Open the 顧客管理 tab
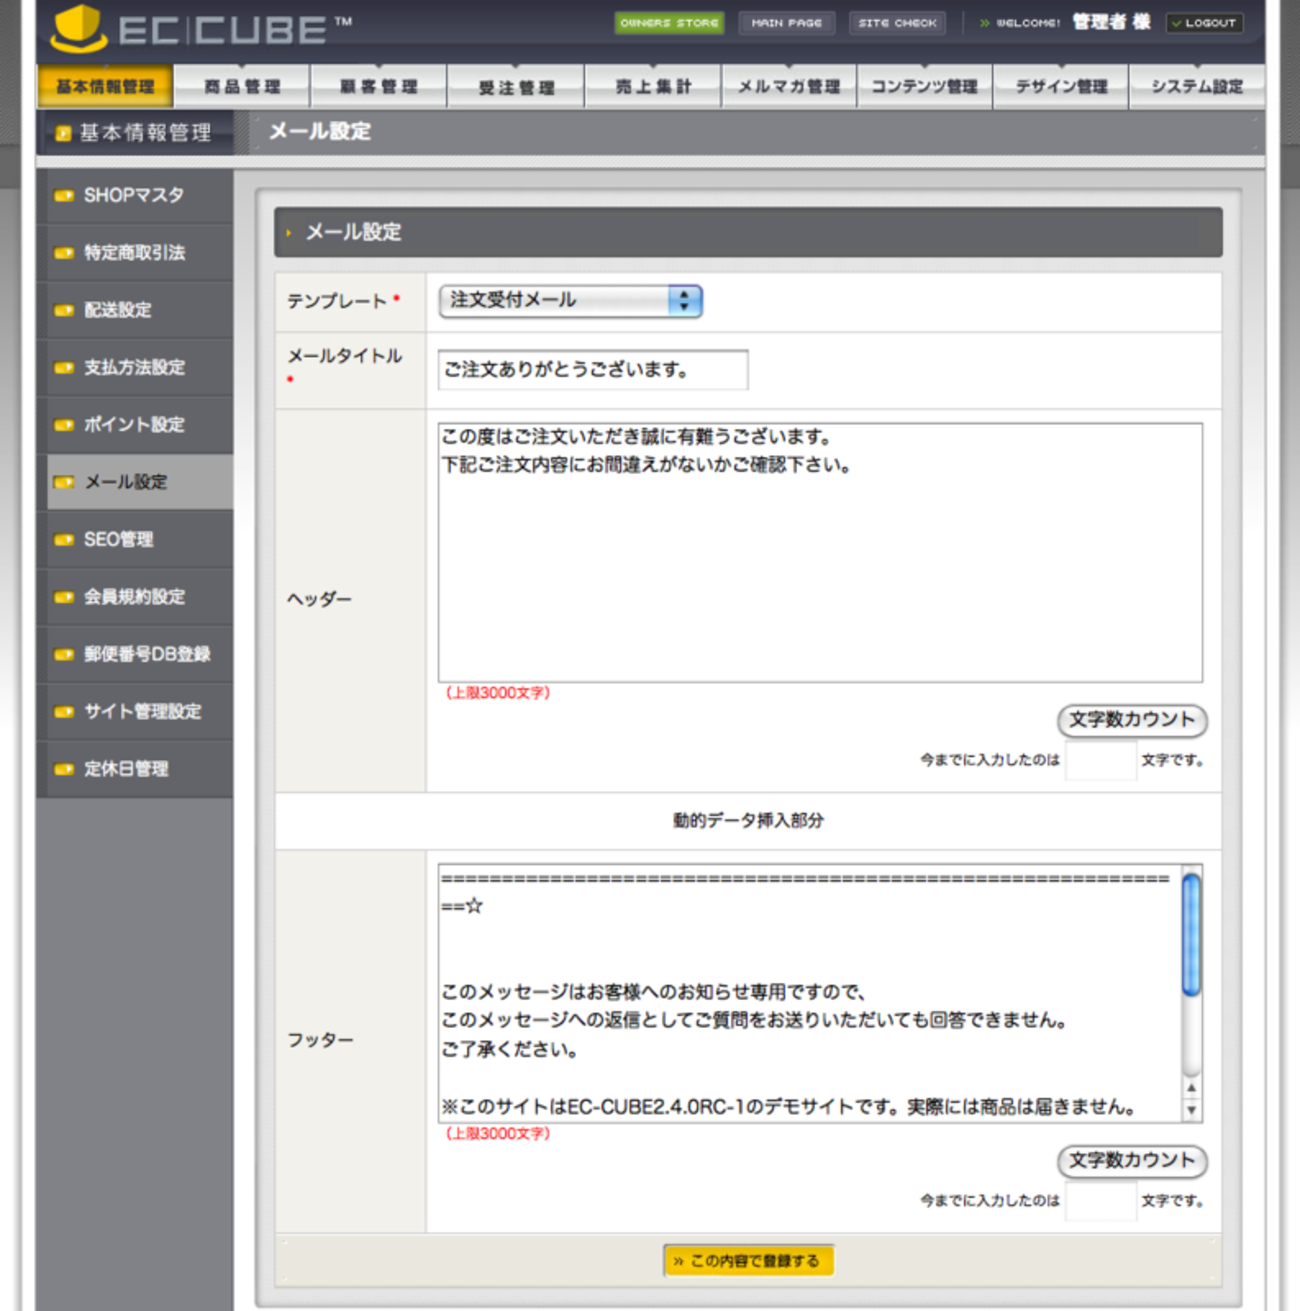The width and height of the screenshot is (1300, 1311). [x=379, y=87]
